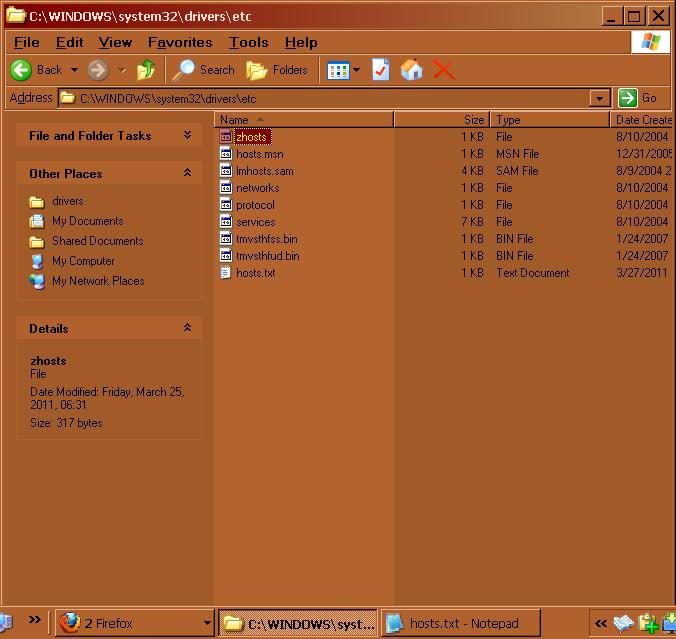Click the zhosts file icon

(226, 137)
